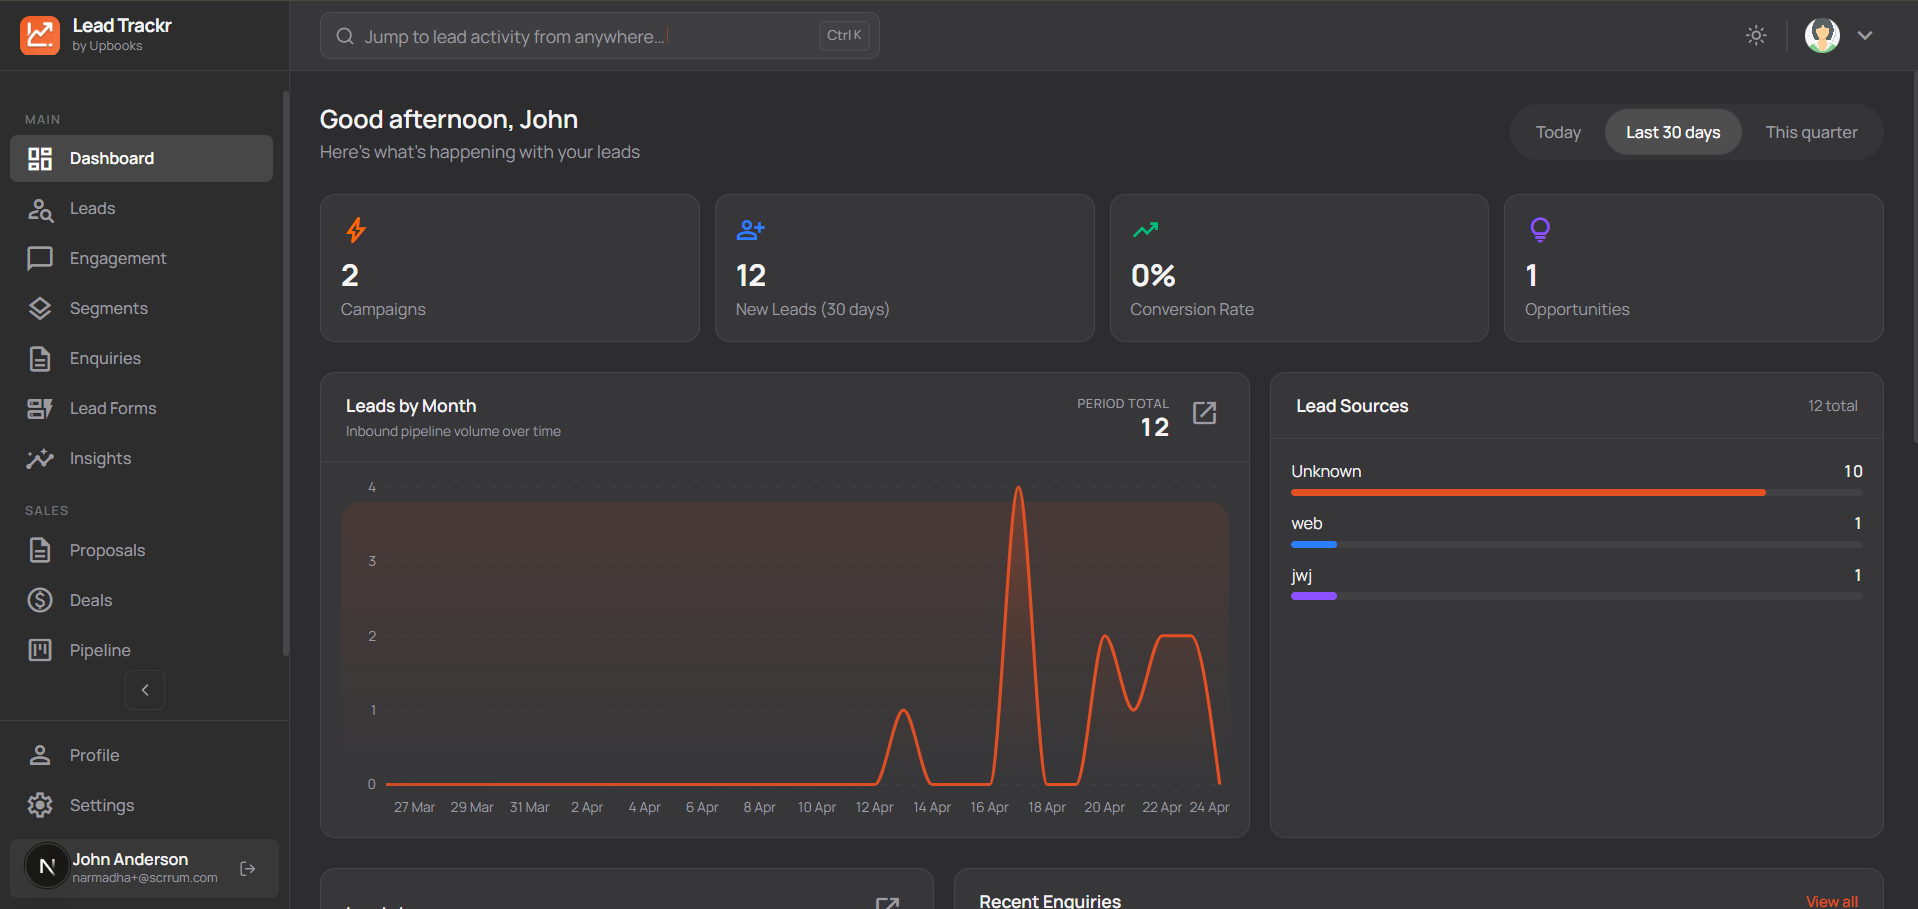1918x909 pixels.
Task: Toggle light/dark theme sun icon
Action: pyautogui.click(x=1756, y=35)
